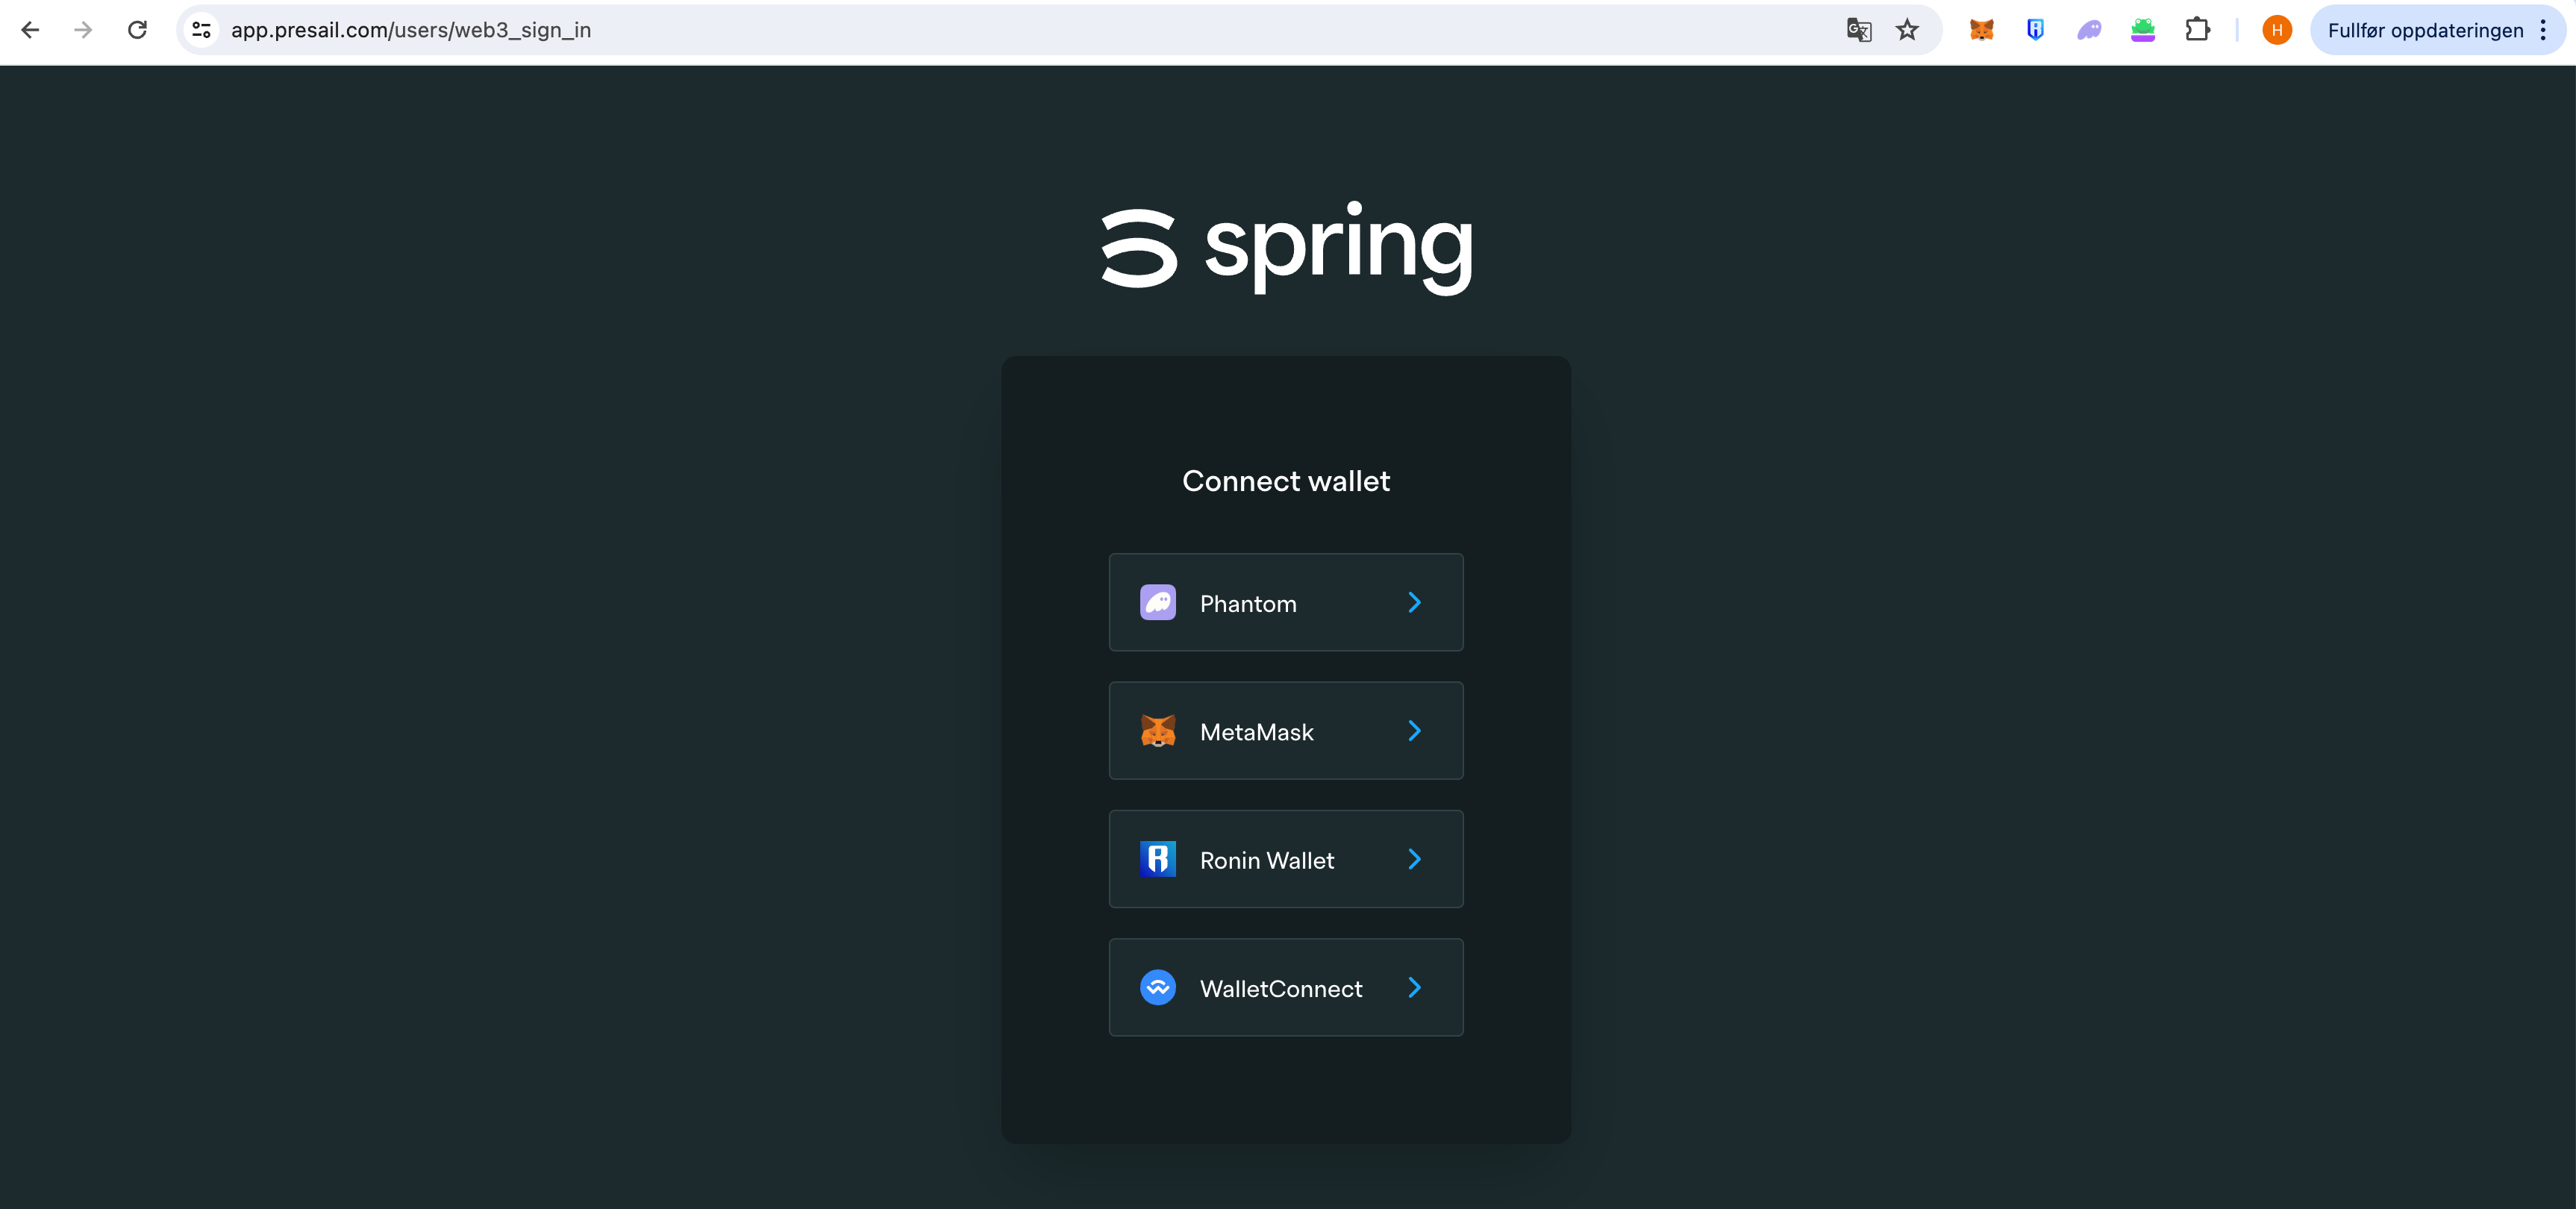Connect with Ronin Wallet
This screenshot has height=1209, width=2576.
point(1286,859)
